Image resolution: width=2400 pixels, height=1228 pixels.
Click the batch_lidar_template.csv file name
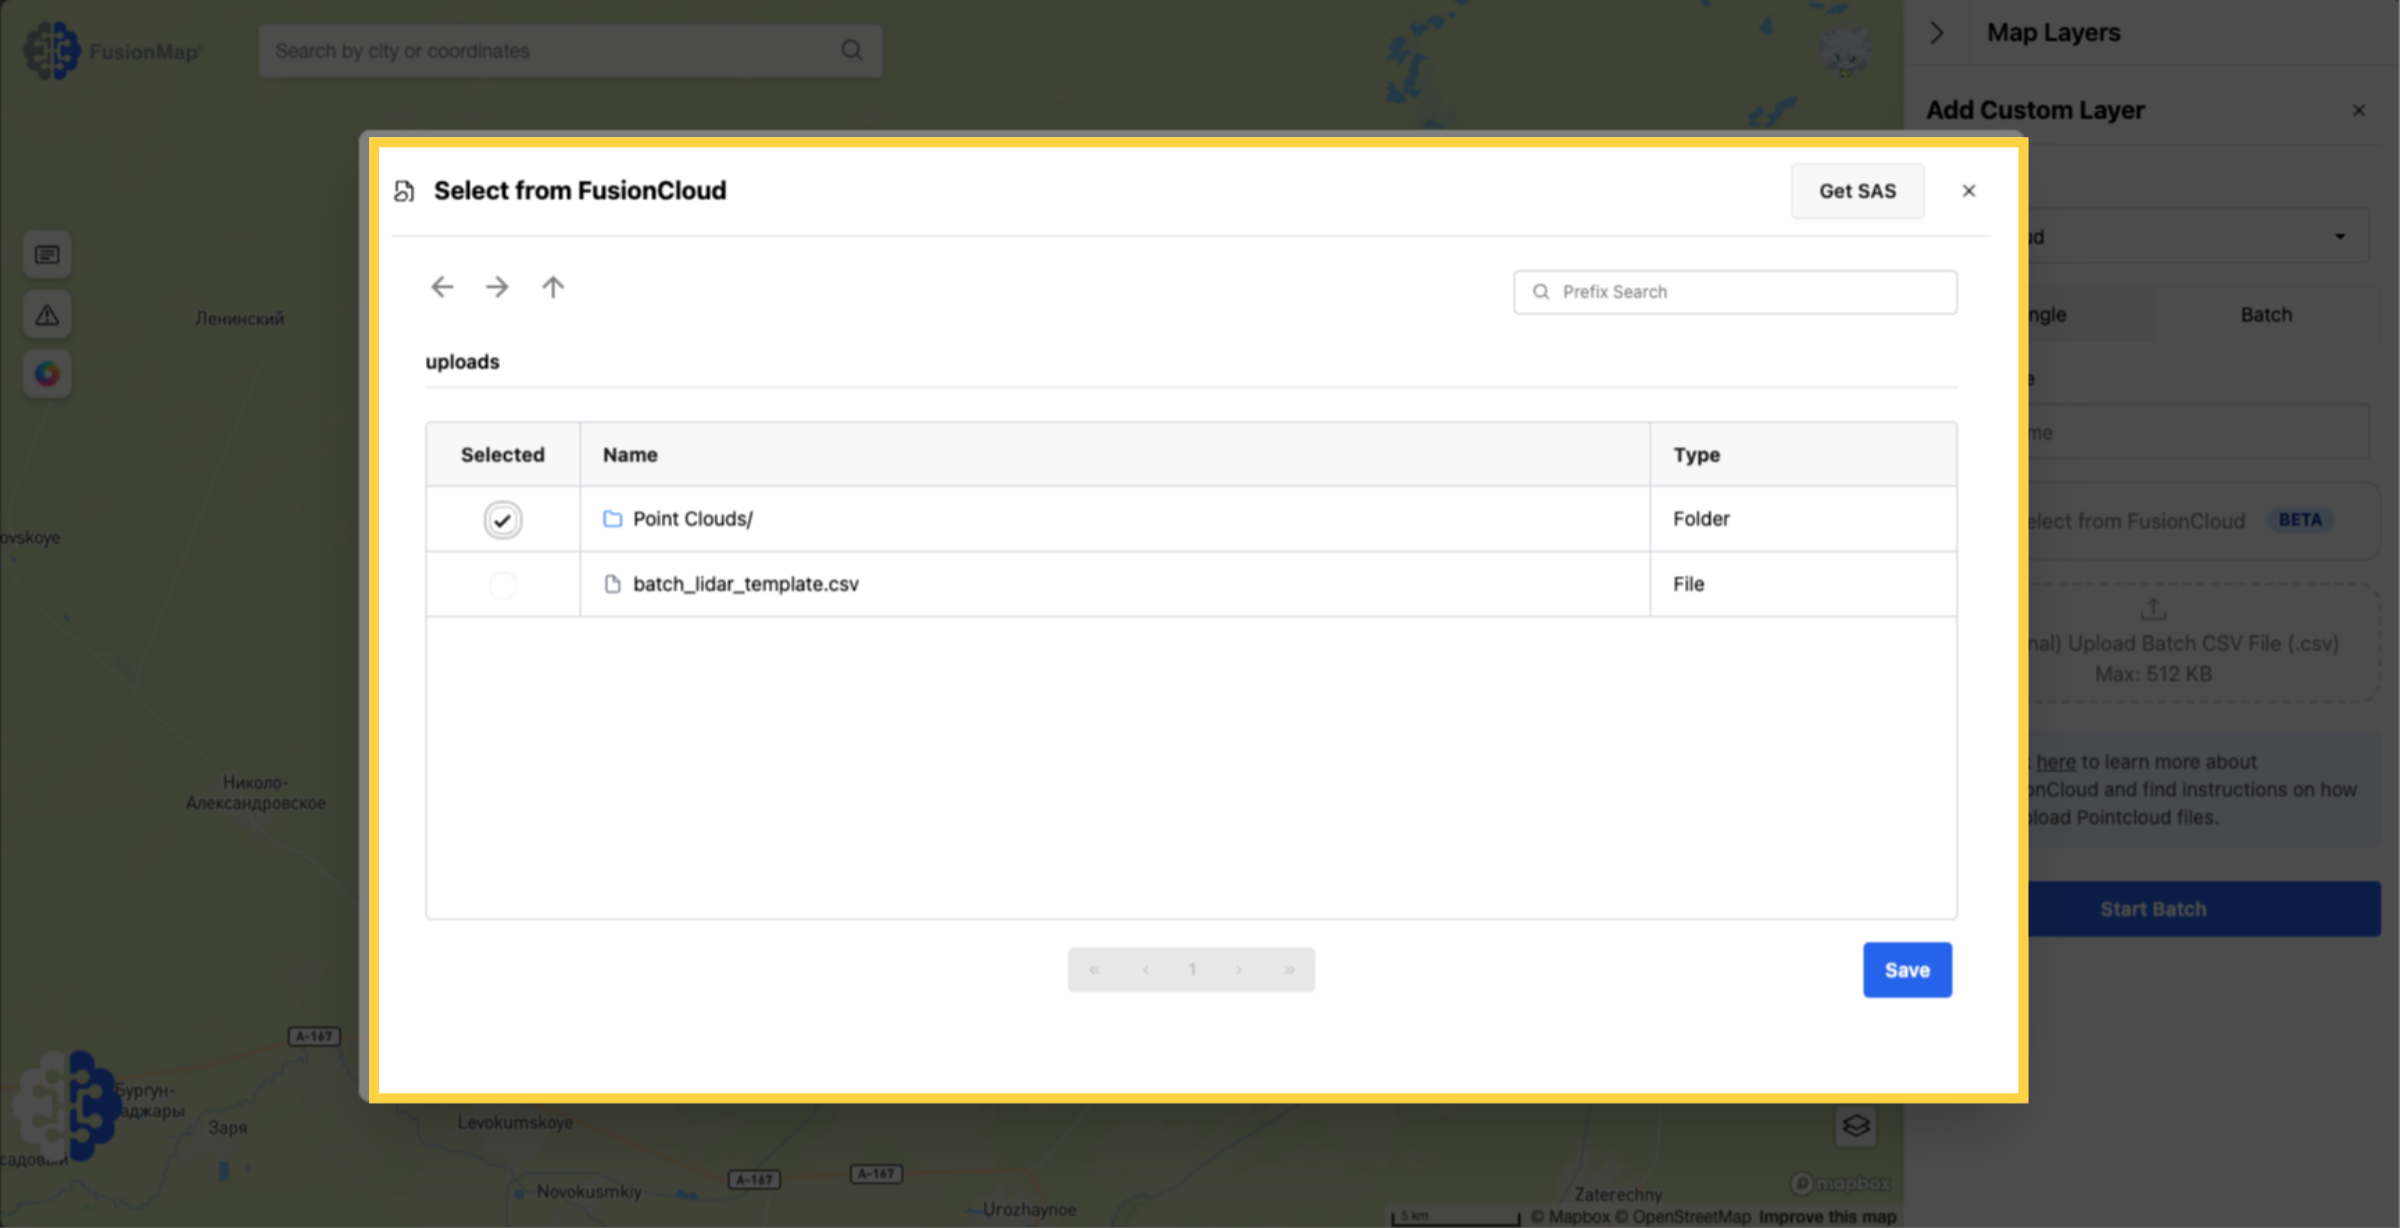tap(746, 584)
